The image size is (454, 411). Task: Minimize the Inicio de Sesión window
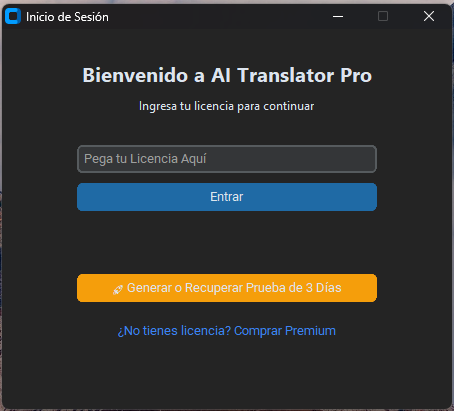pyautogui.click(x=338, y=16)
